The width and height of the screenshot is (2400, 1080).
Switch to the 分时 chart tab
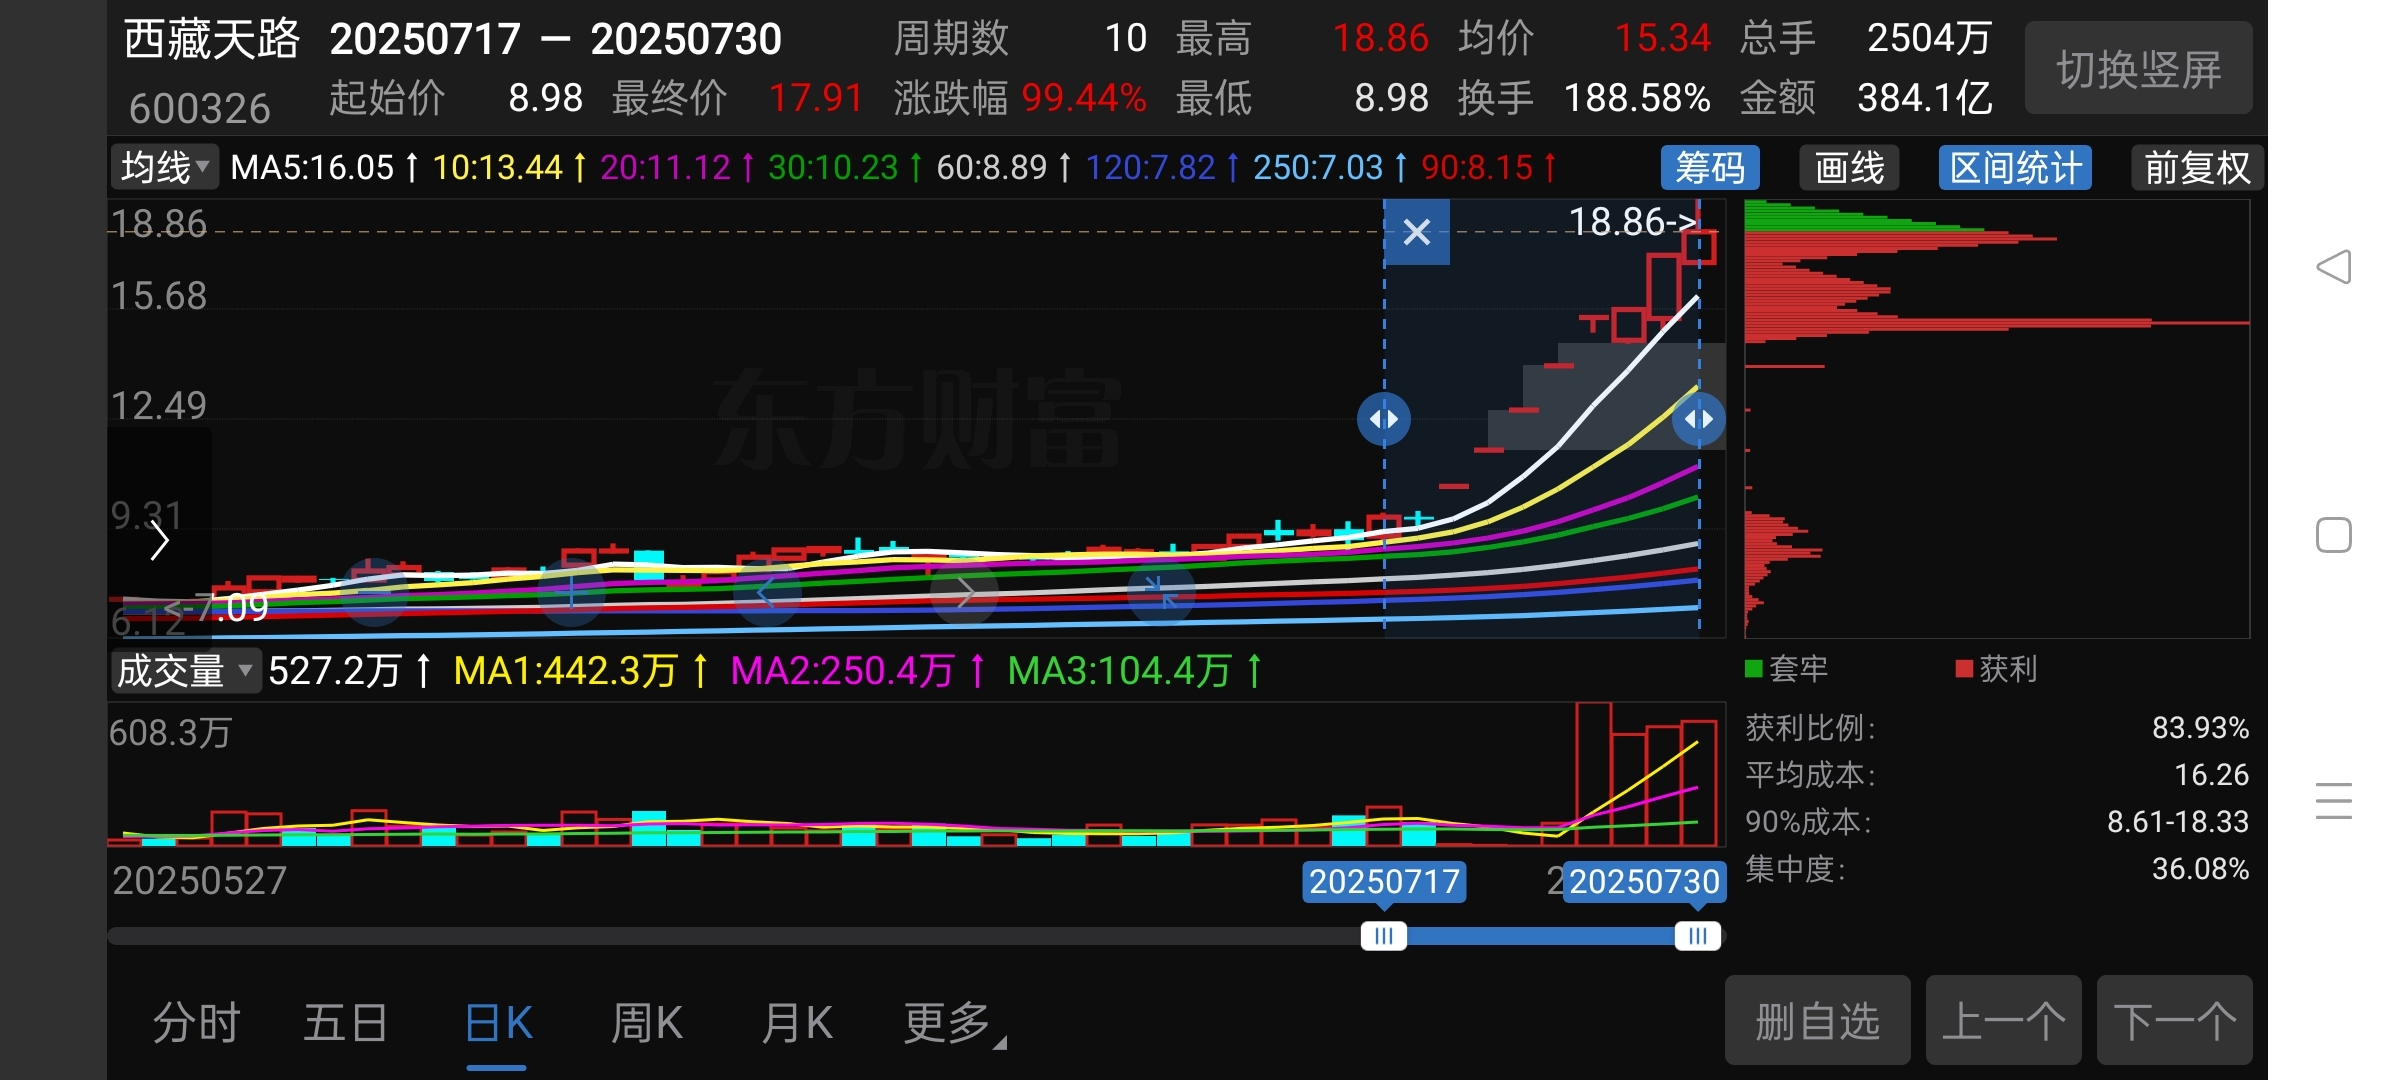pyautogui.click(x=196, y=1023)
